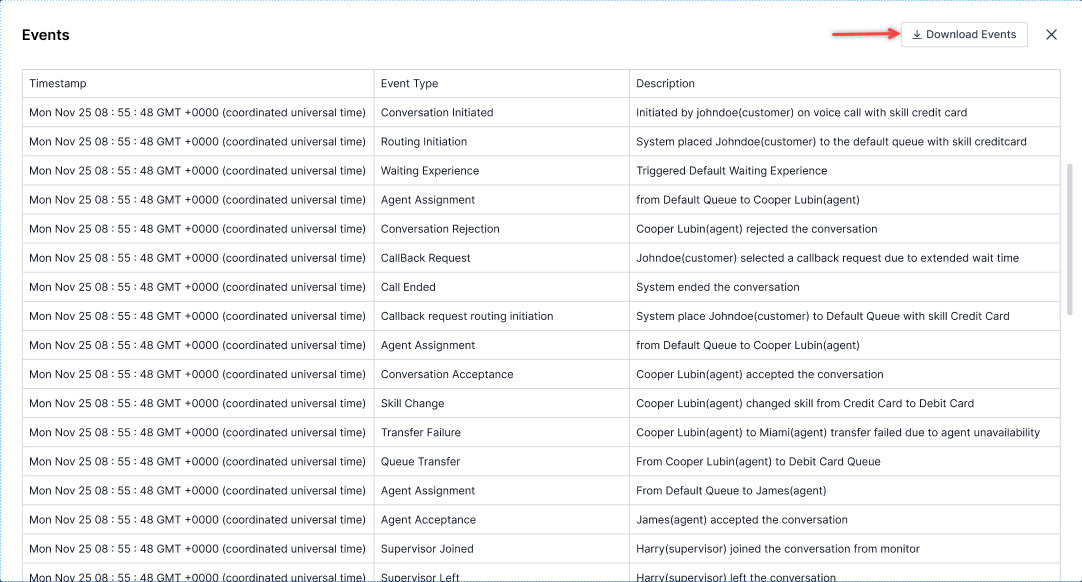The height and width of the screenshot is (582, 1082).
Task: Click the Download Events button
Action: 964,35
